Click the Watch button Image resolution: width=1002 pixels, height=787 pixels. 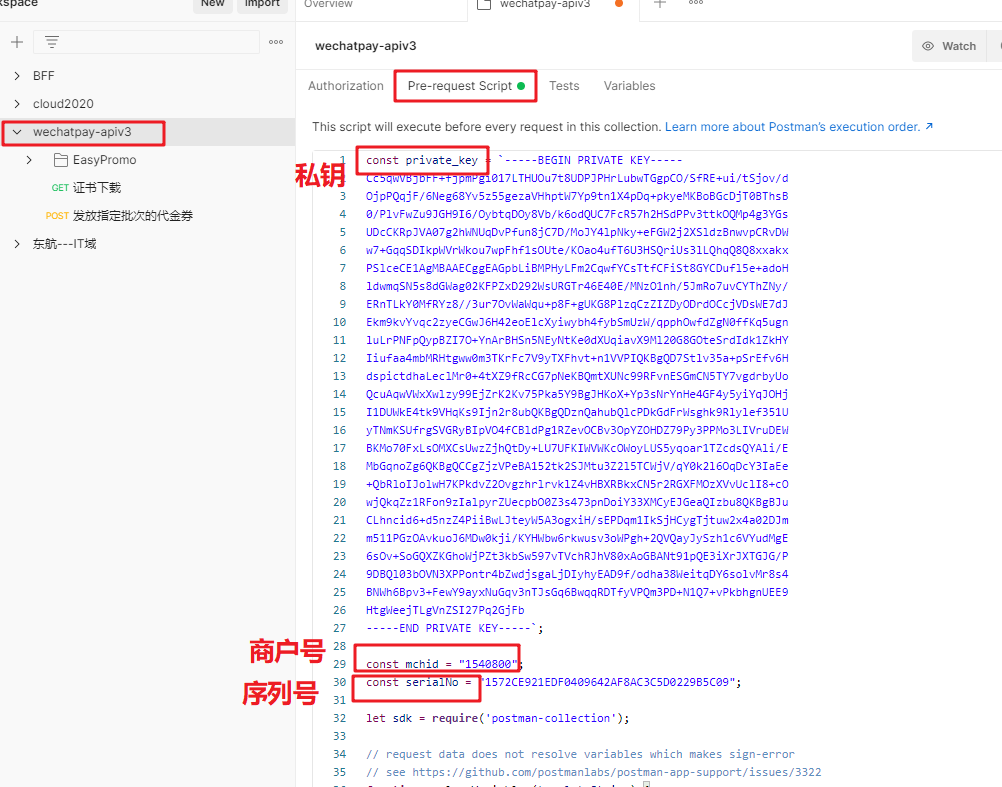pyautogui.click(x=949, y=46)
